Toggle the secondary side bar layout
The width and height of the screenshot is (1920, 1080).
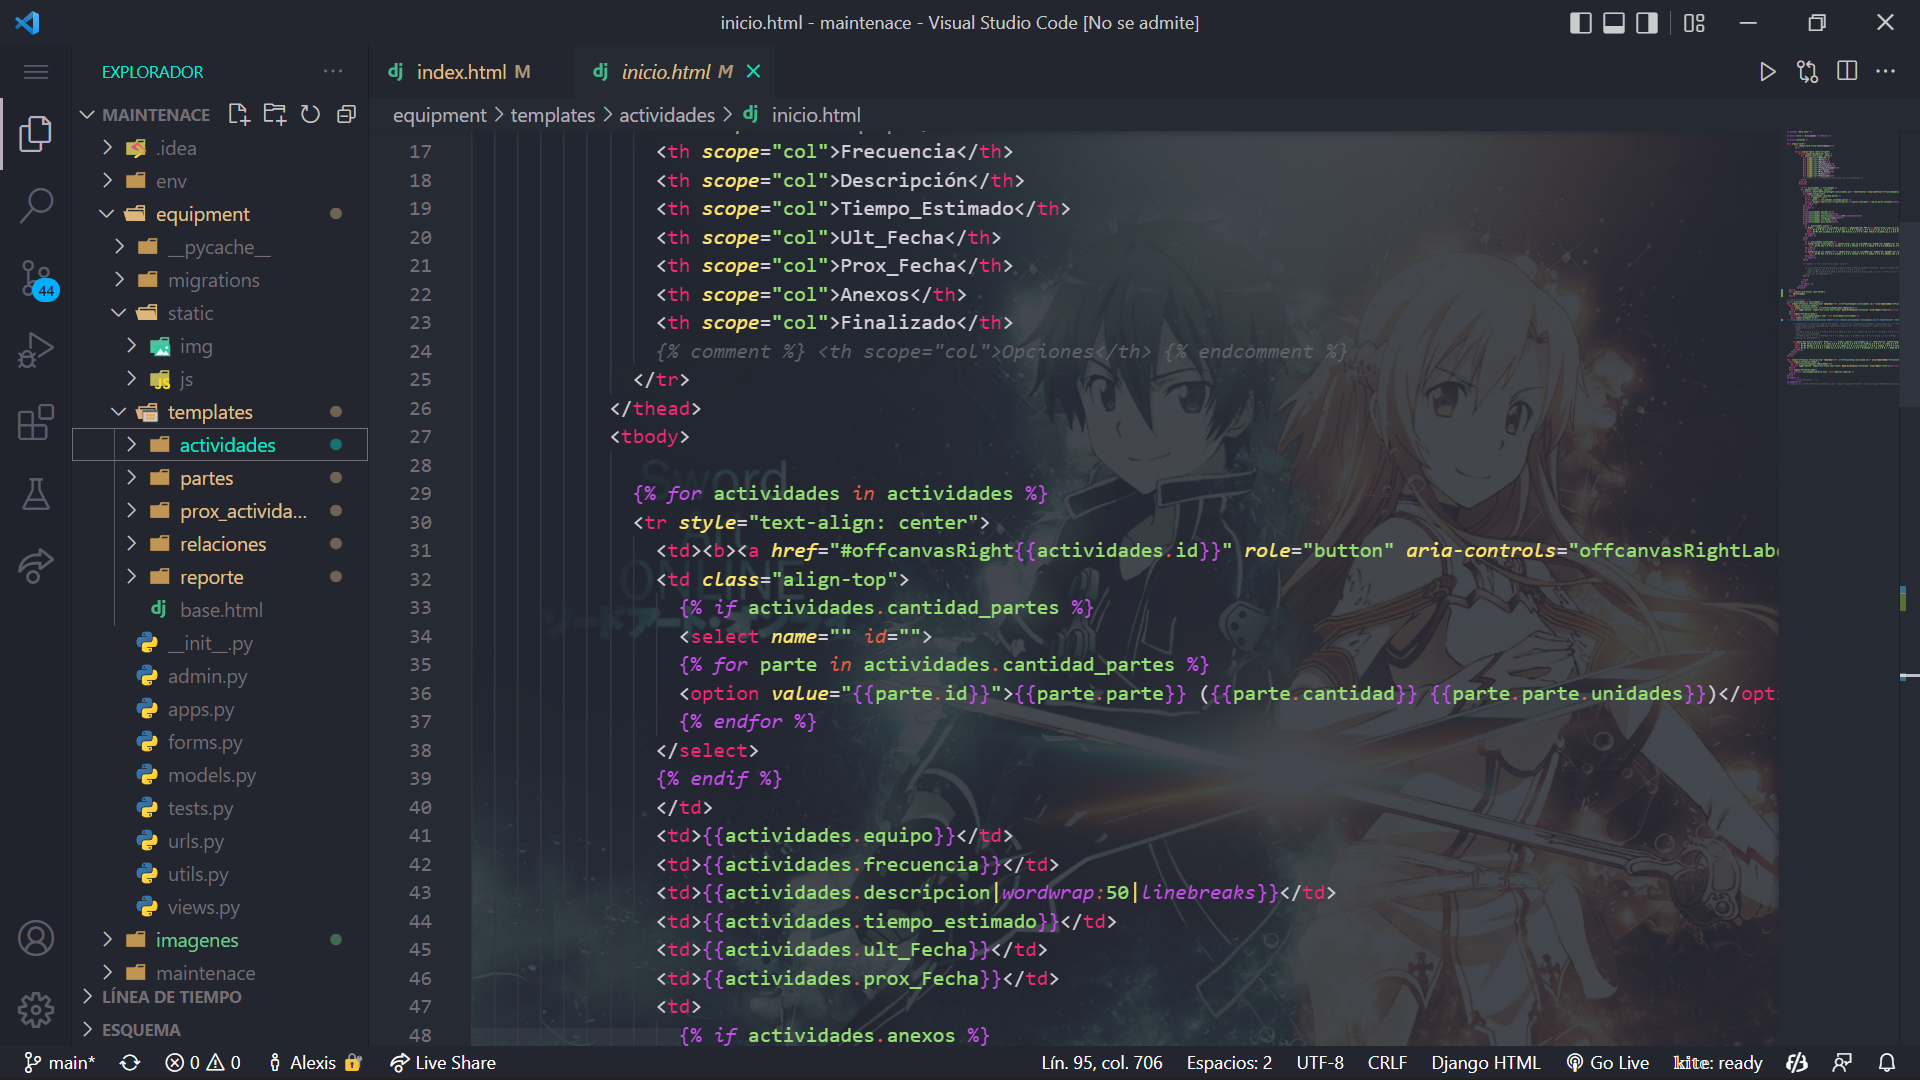click(1646, 22)
